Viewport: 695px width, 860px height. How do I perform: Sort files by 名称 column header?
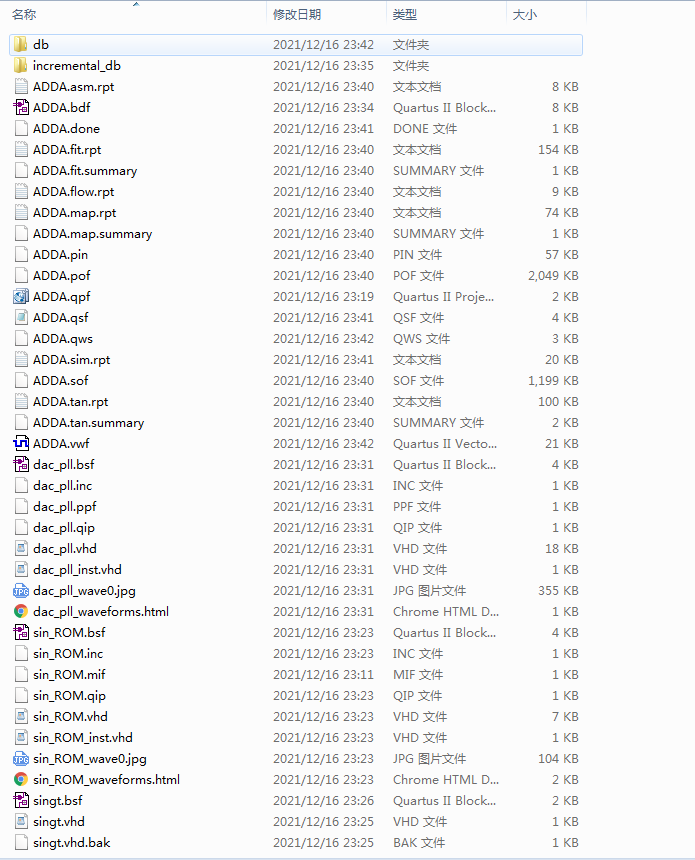(24, 15)
